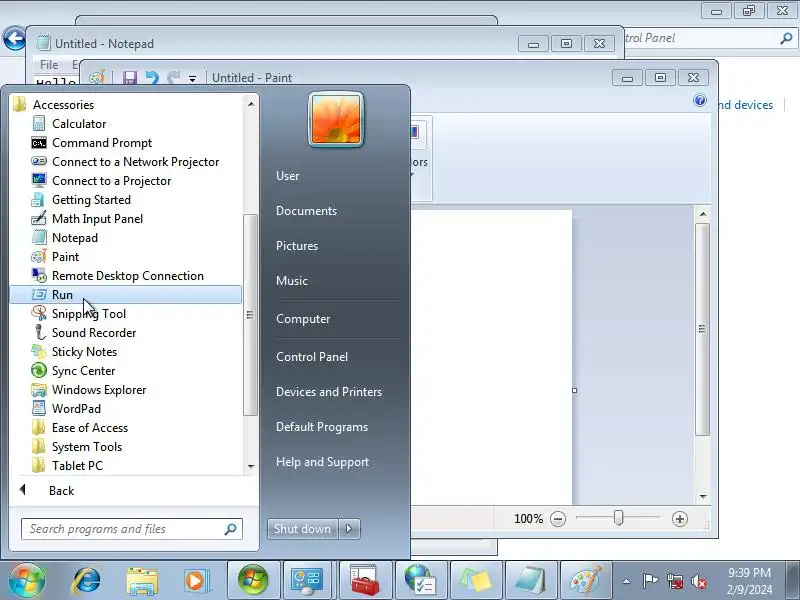Viewport: 800px width, 600px height.
Task: Click the muted volume tray icon
Action: point(699,581)
